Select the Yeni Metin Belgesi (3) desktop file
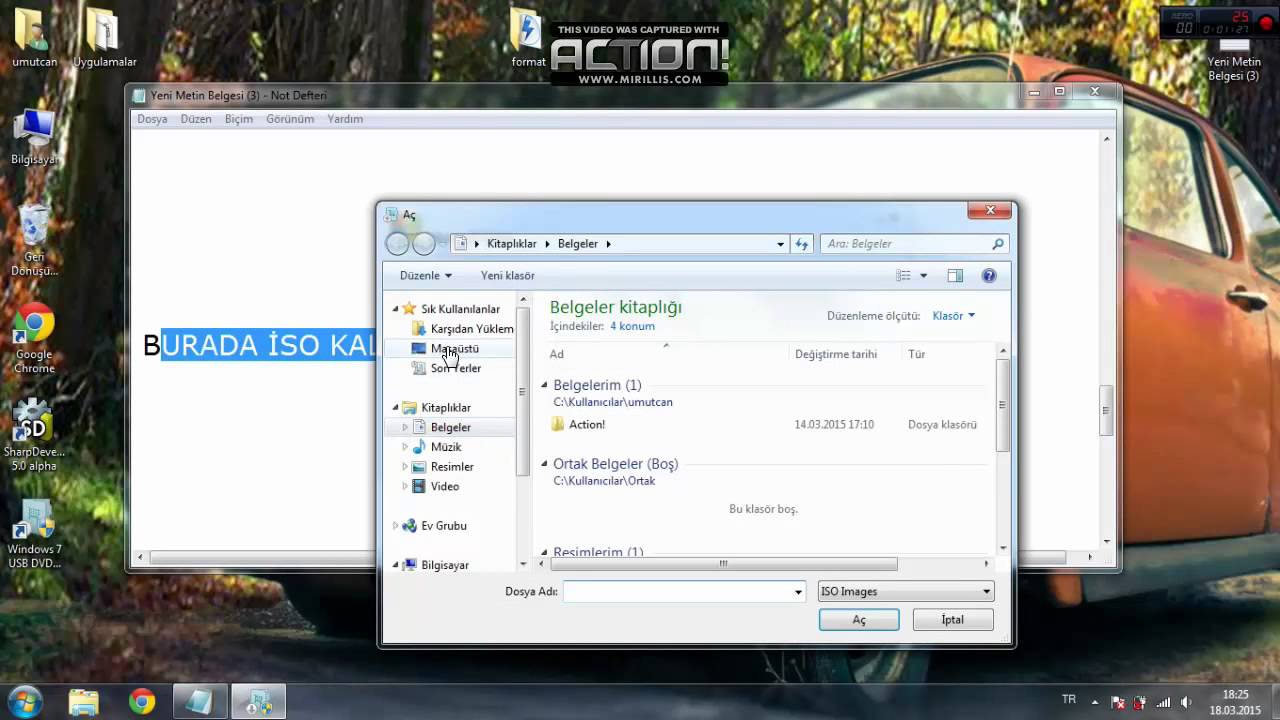This screenshot has height=720, width=1280. 1233,58
